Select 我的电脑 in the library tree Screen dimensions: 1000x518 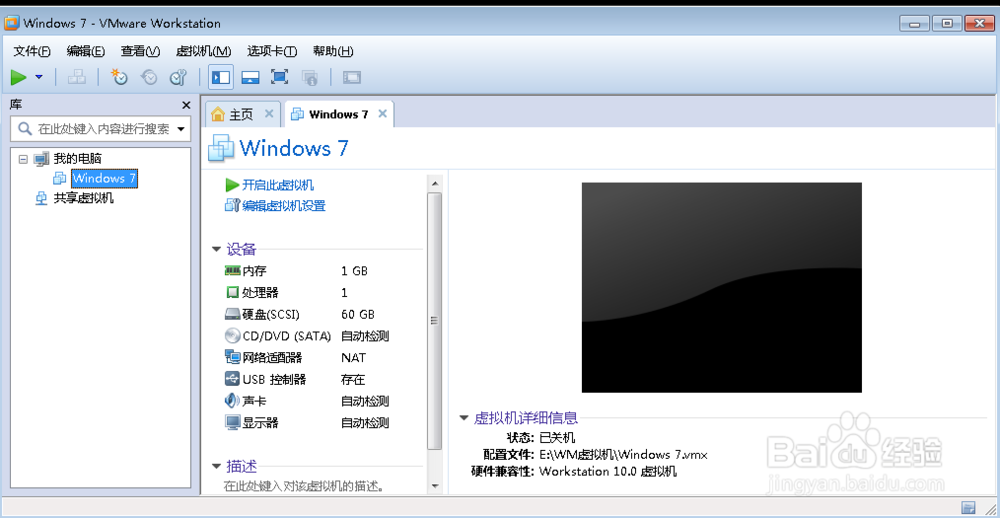pos(77,159)
